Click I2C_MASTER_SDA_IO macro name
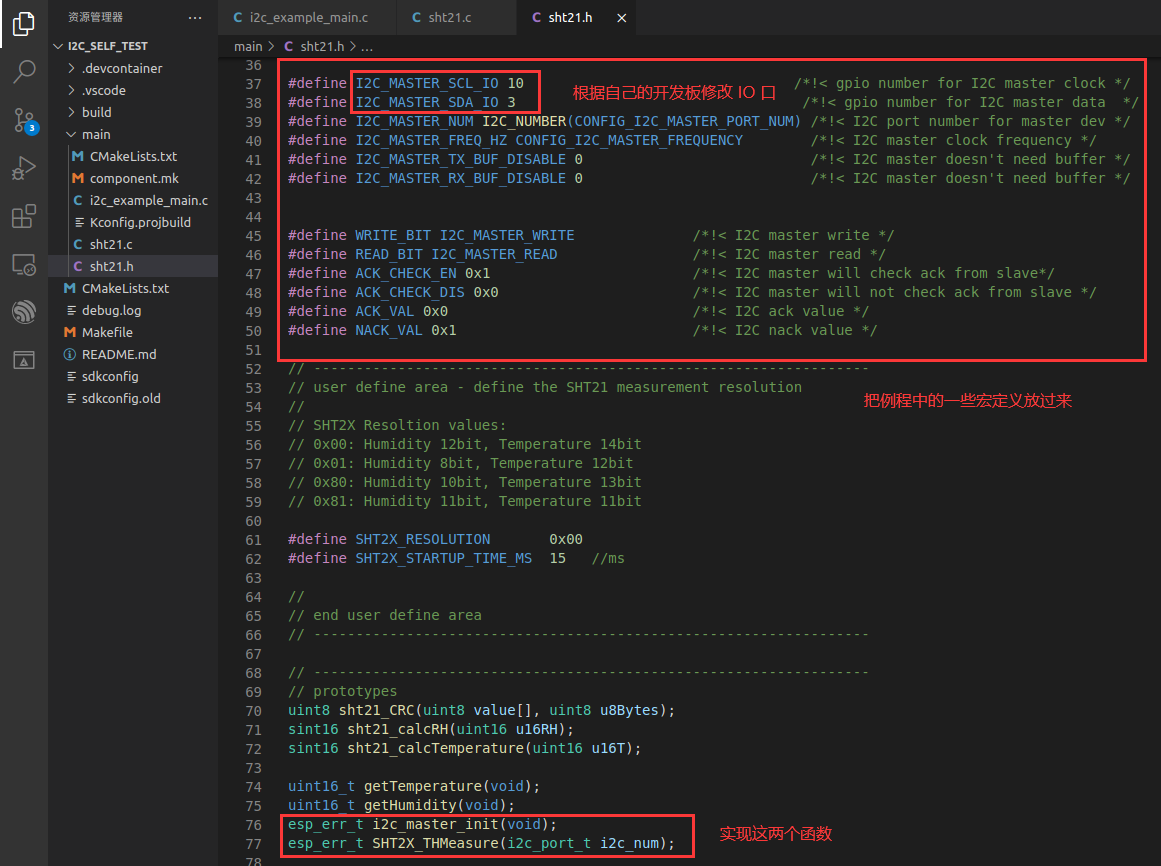The height and width of the screenshot is (866, 1161). (426, 102)
